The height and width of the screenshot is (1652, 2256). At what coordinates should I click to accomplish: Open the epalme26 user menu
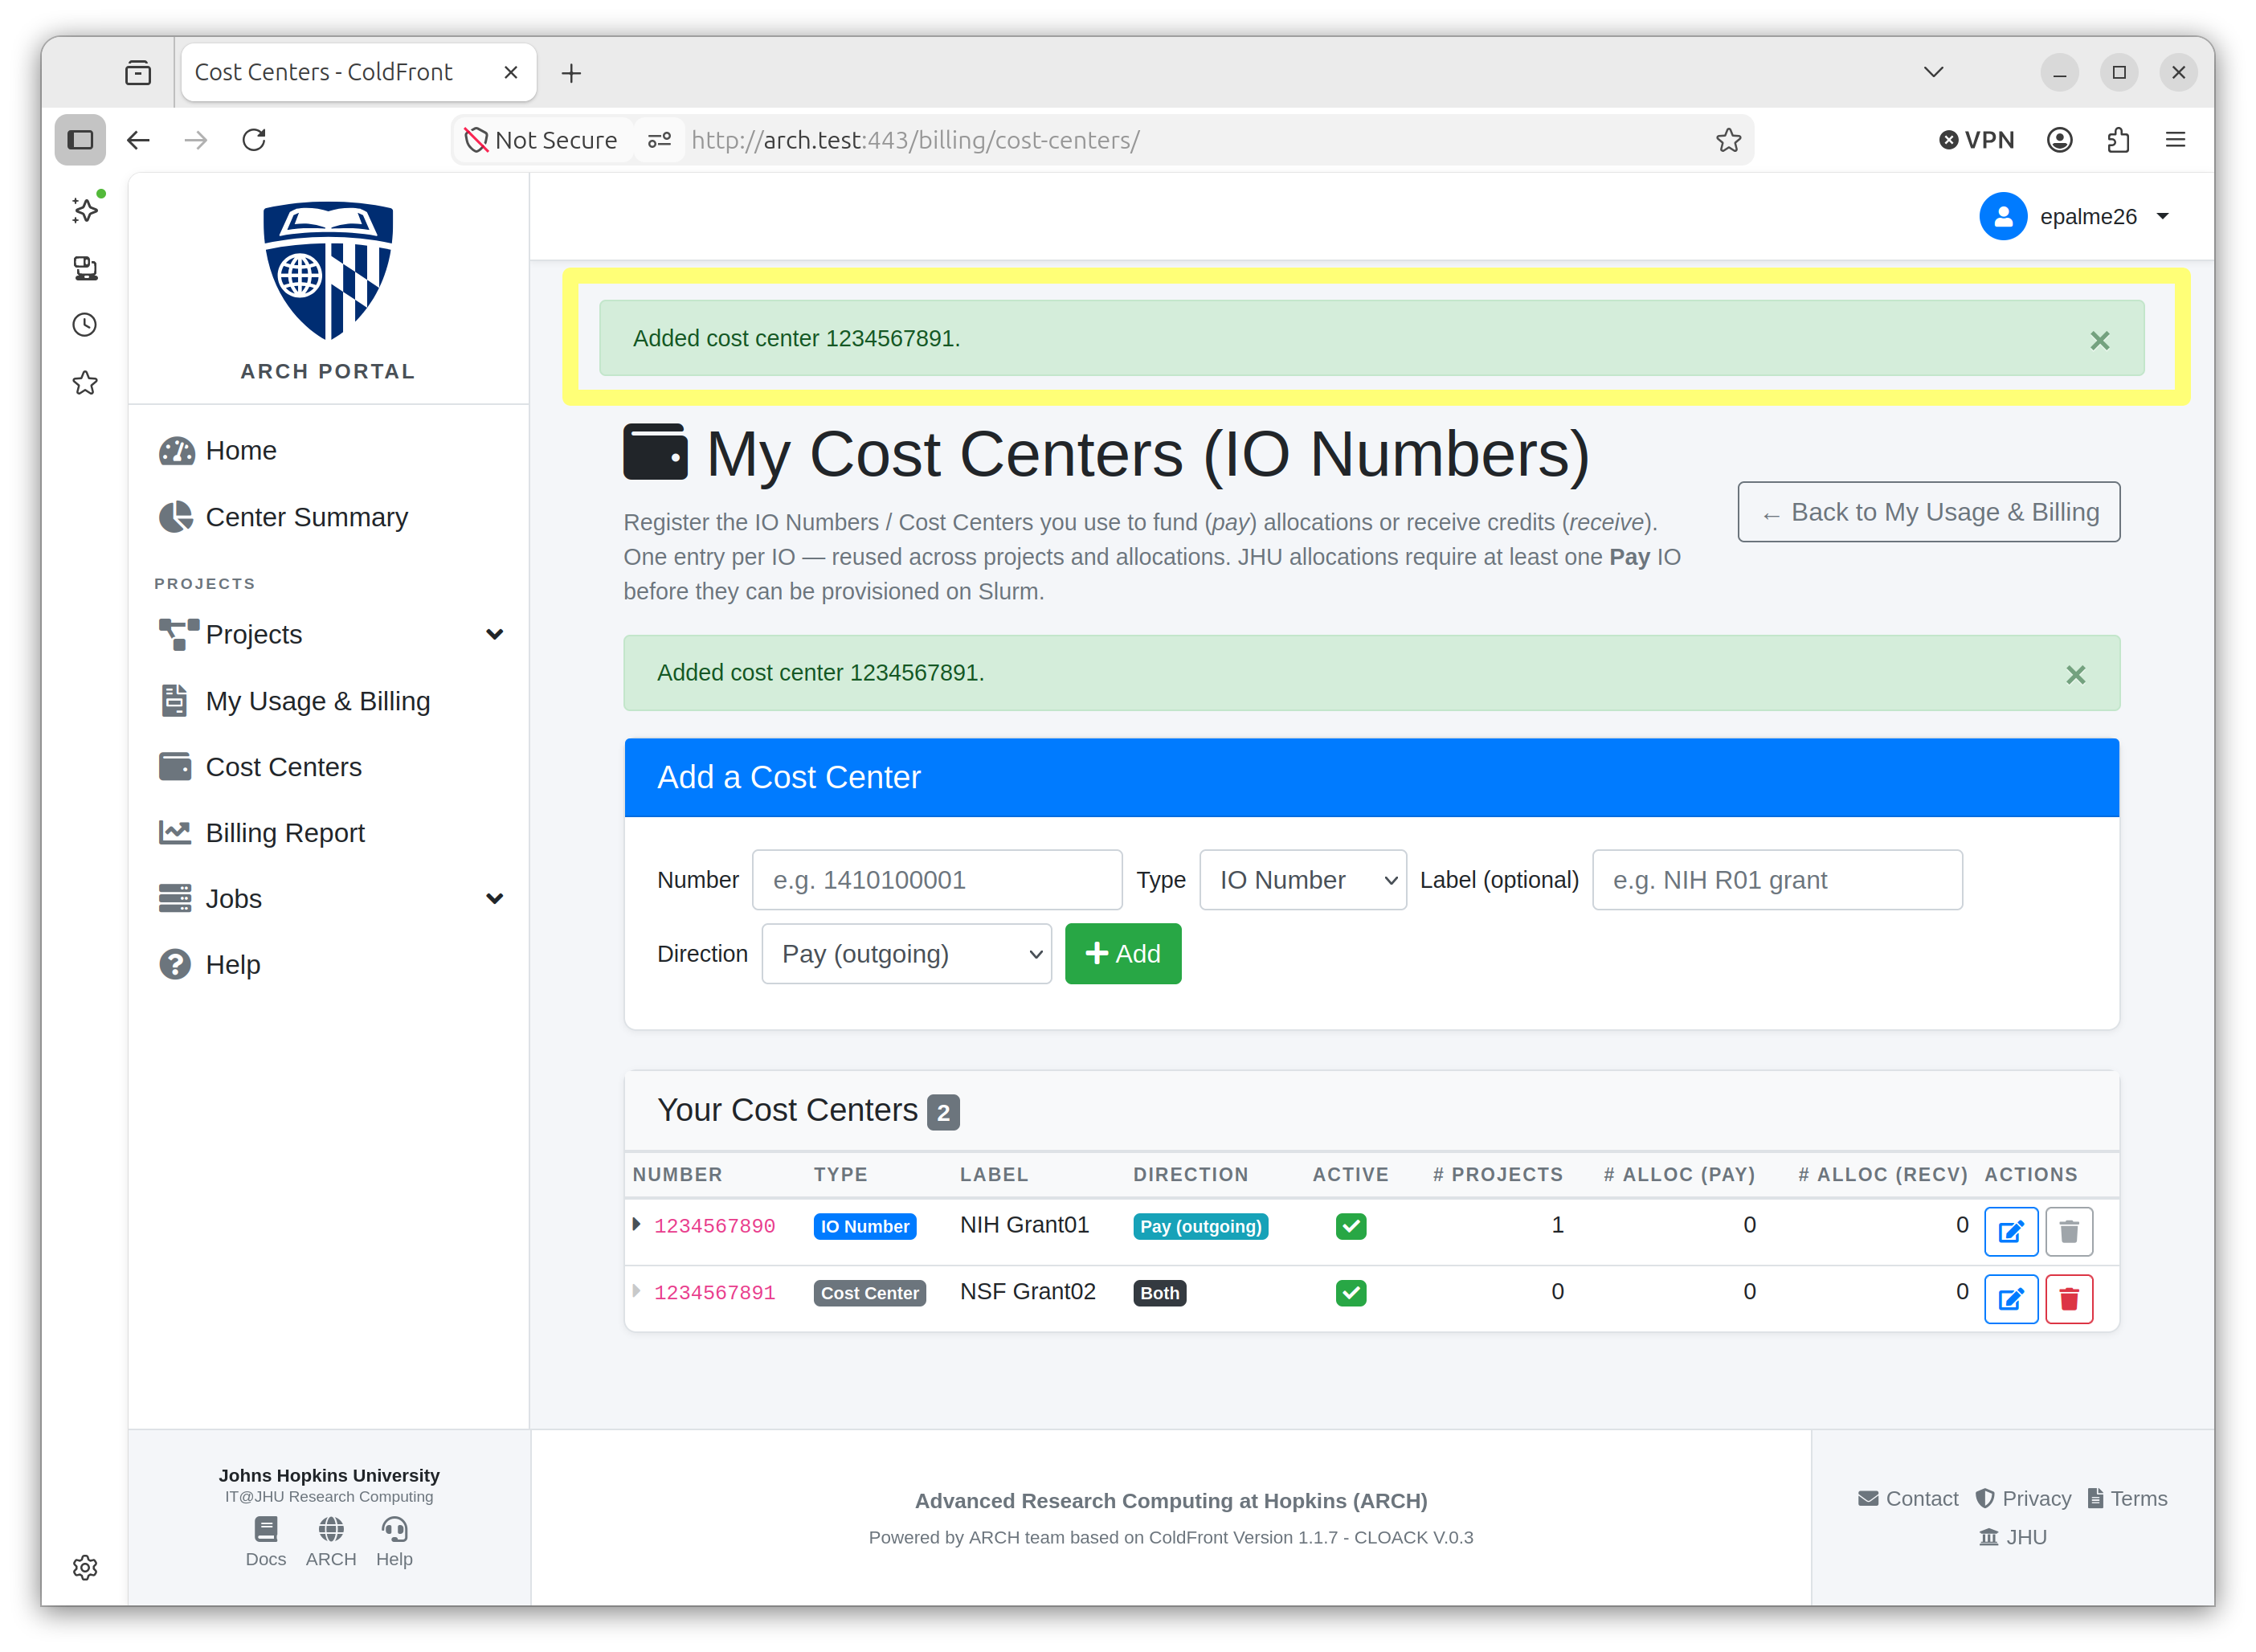(x=2074, y=216)
